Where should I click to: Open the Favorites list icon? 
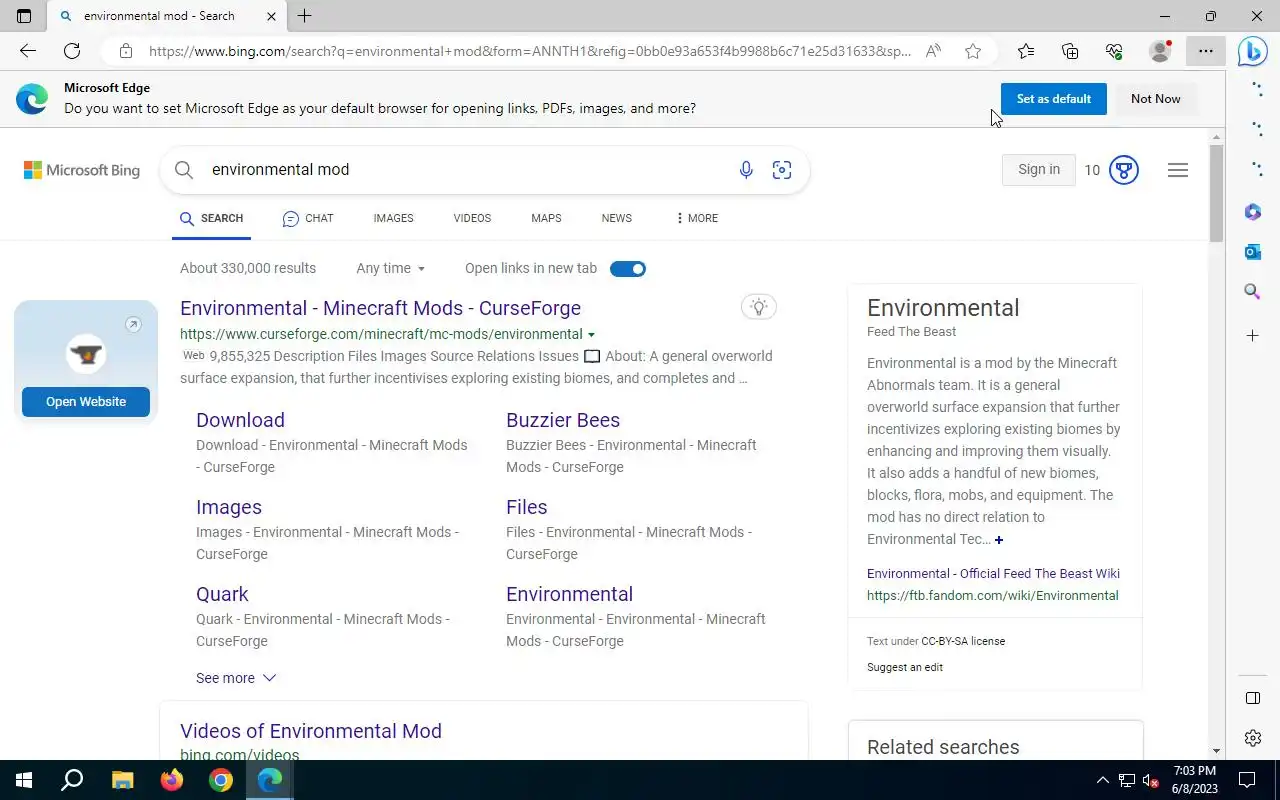[x=1026, y=51]
